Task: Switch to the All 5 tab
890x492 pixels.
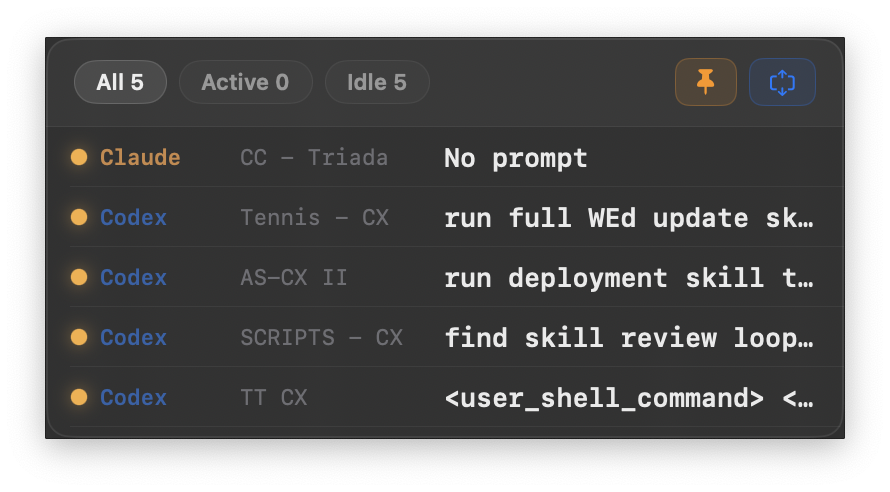Action: (120, 82)
